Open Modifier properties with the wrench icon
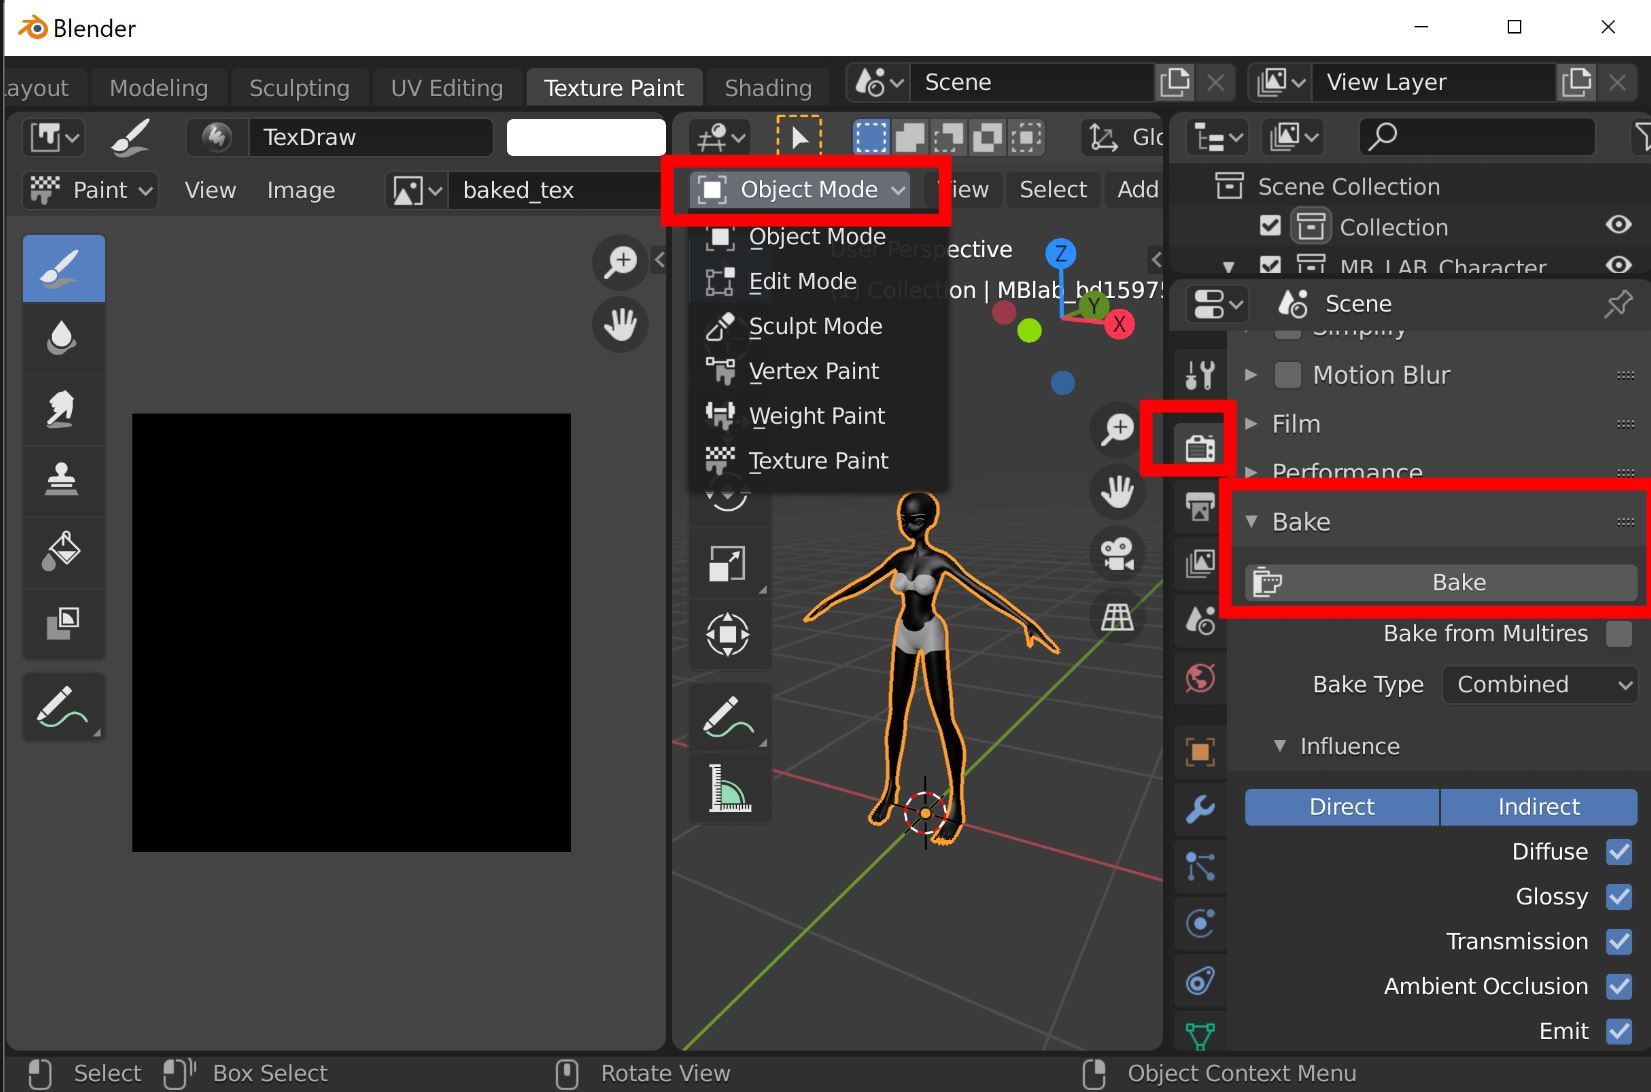This screenshot has width=1651, height=1092. (x=1199, y=808)
